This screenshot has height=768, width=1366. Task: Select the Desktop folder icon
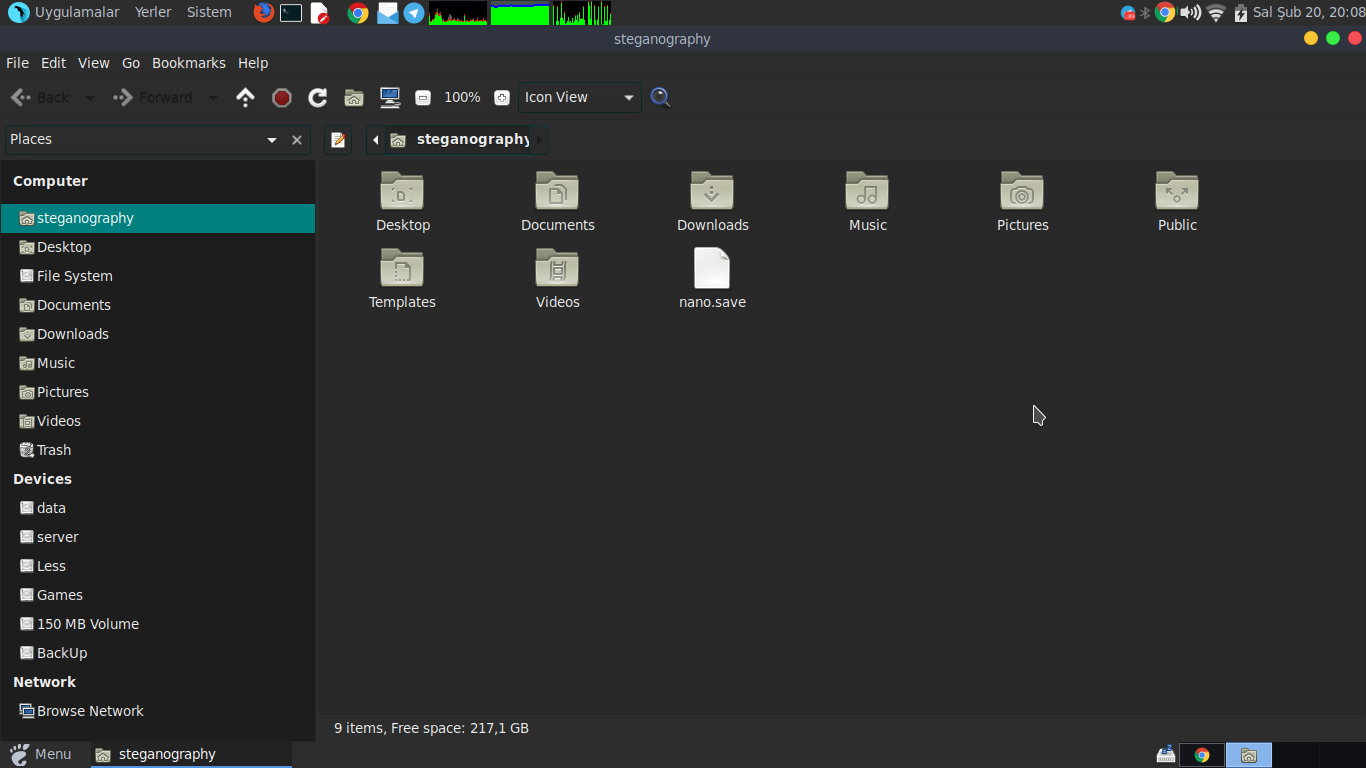click(x=402, y=190)
